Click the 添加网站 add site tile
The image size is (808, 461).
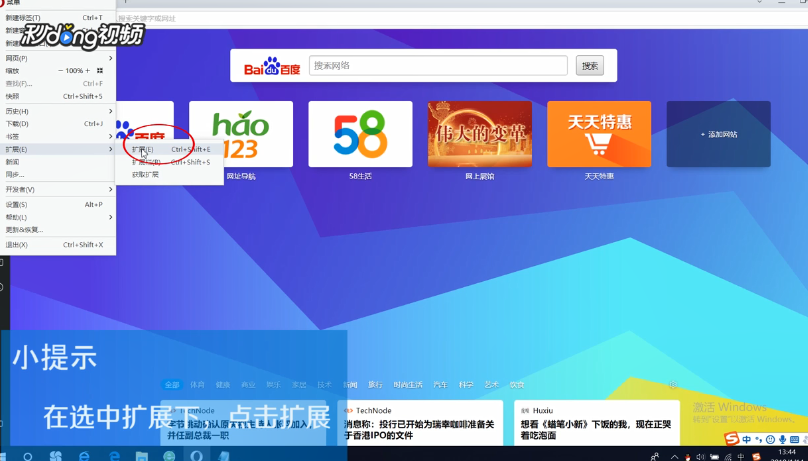(718, 134)
